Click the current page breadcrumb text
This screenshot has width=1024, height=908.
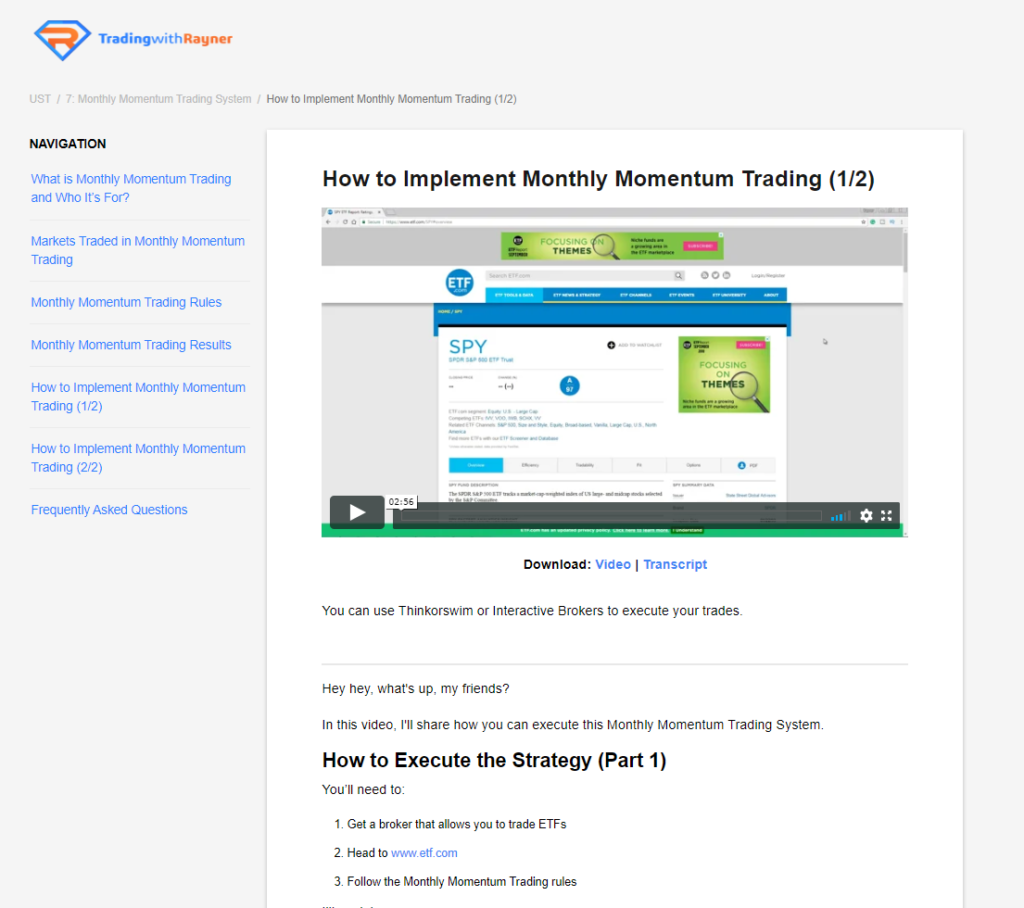391,99
